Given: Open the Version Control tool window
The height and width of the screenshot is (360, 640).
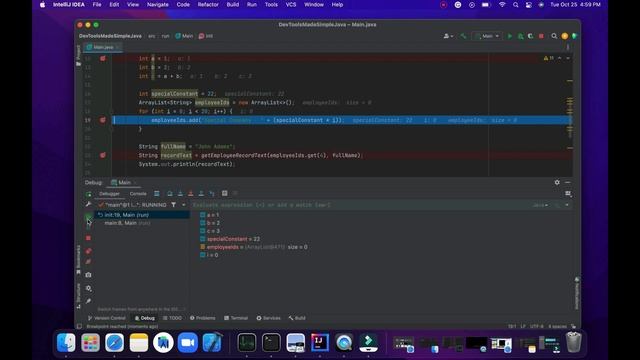Looking at the screenshot, I should (107, 318).
